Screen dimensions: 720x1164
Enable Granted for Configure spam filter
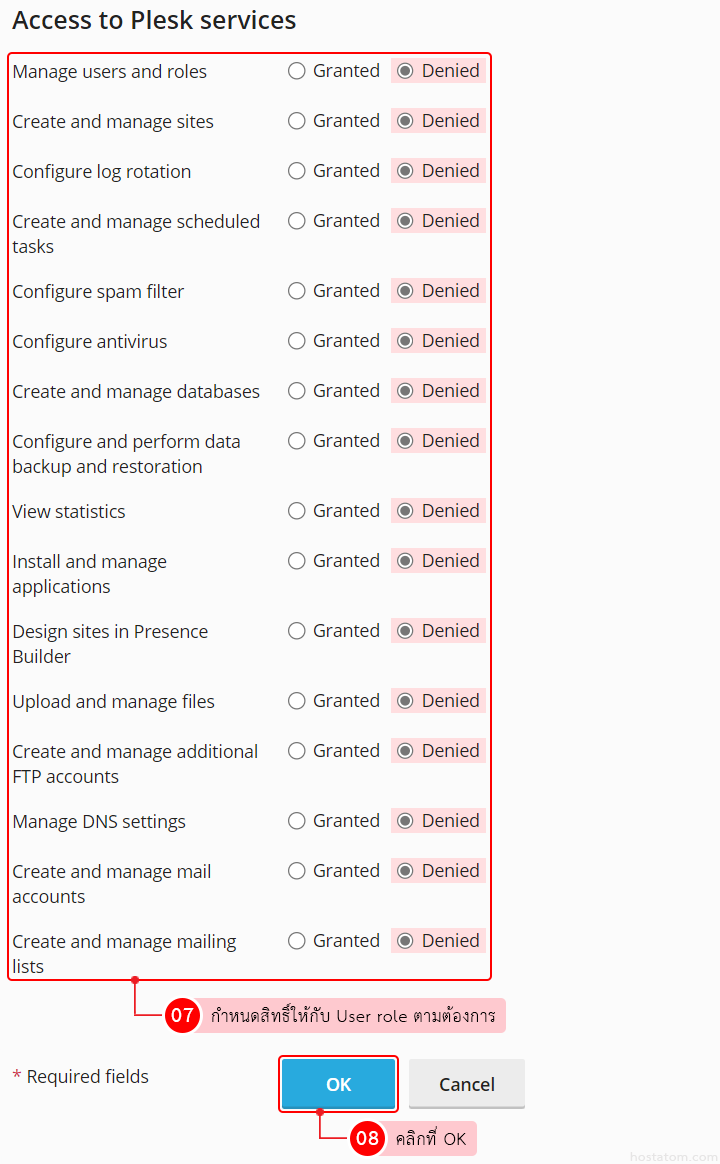point(297,291)
